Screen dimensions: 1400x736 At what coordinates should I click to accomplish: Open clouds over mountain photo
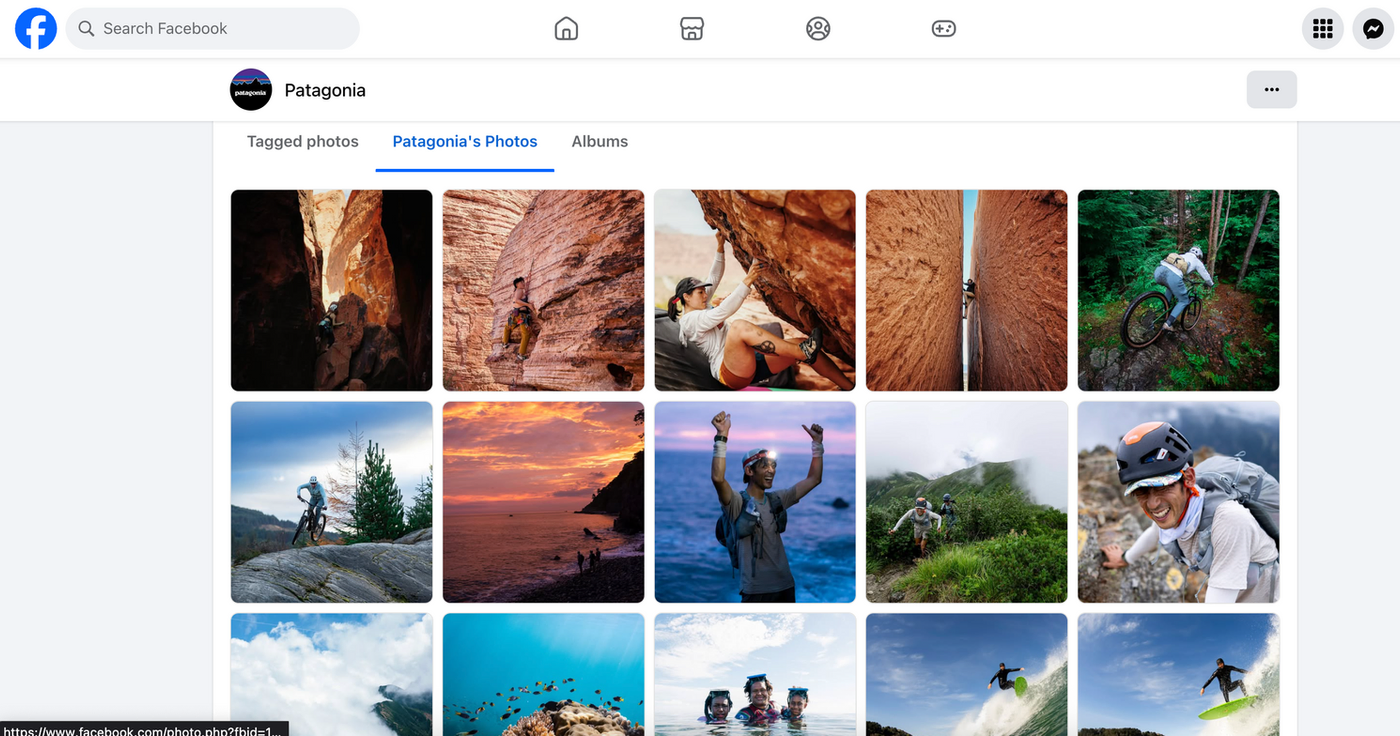[x=332, y=675]
